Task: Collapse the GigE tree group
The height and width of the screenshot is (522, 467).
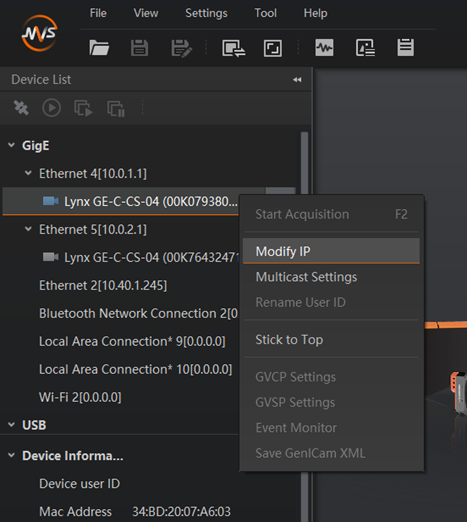Action: coord(11,145)
